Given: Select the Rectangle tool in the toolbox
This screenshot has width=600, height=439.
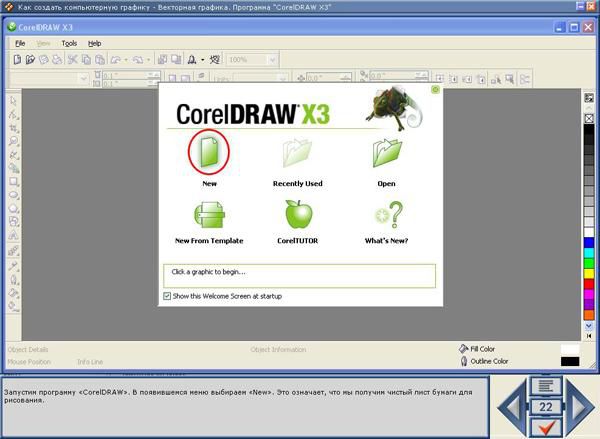Looking at the screenshot, I should (x=14, y=183).
